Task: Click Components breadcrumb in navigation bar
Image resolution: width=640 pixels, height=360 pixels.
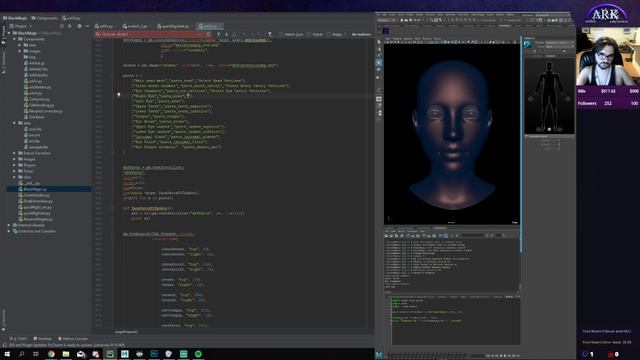Action: tap(44, 18)
